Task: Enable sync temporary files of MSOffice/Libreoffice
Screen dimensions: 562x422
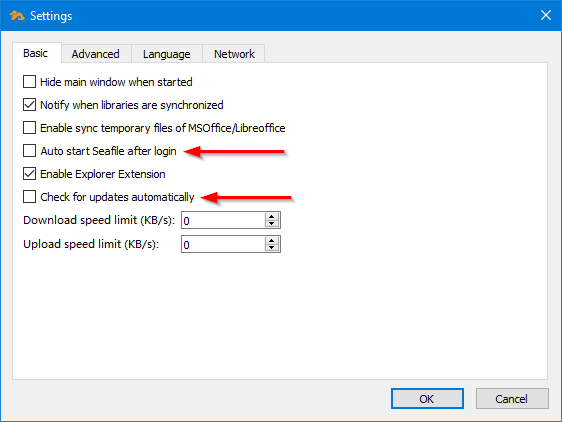Action: (29, 128)
